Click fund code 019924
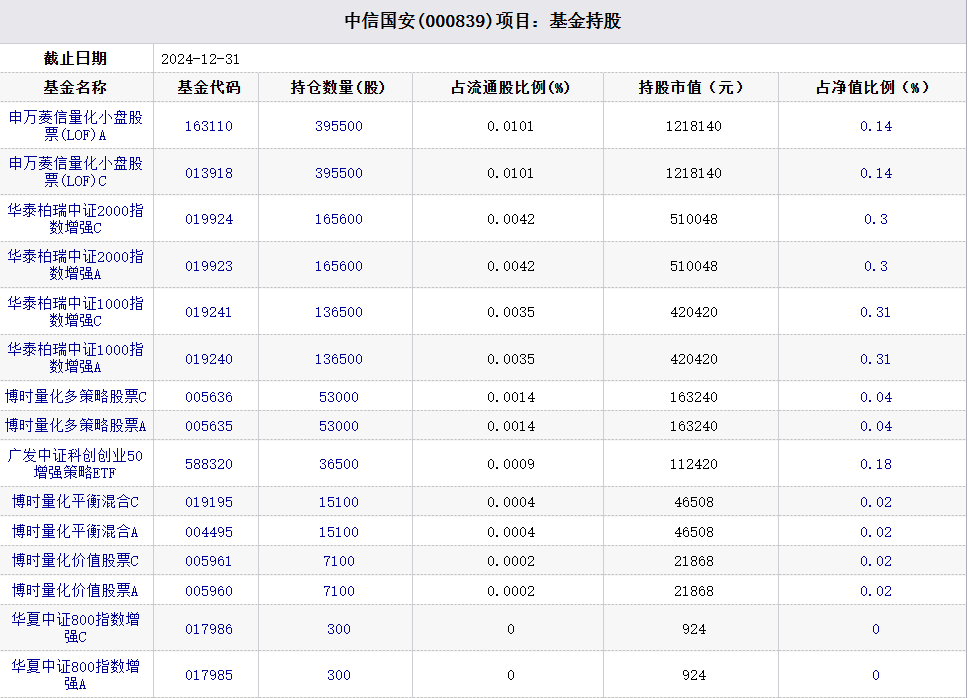This screenshot has height=698, width=968. (x=209, y=219)
